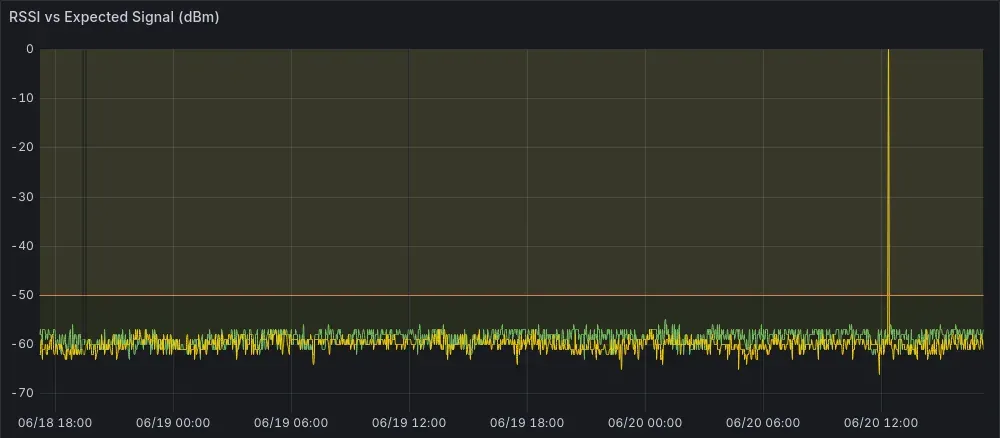
Task: Select the 06/20 12:00 time axis label
Action: (x=881, y=423)
